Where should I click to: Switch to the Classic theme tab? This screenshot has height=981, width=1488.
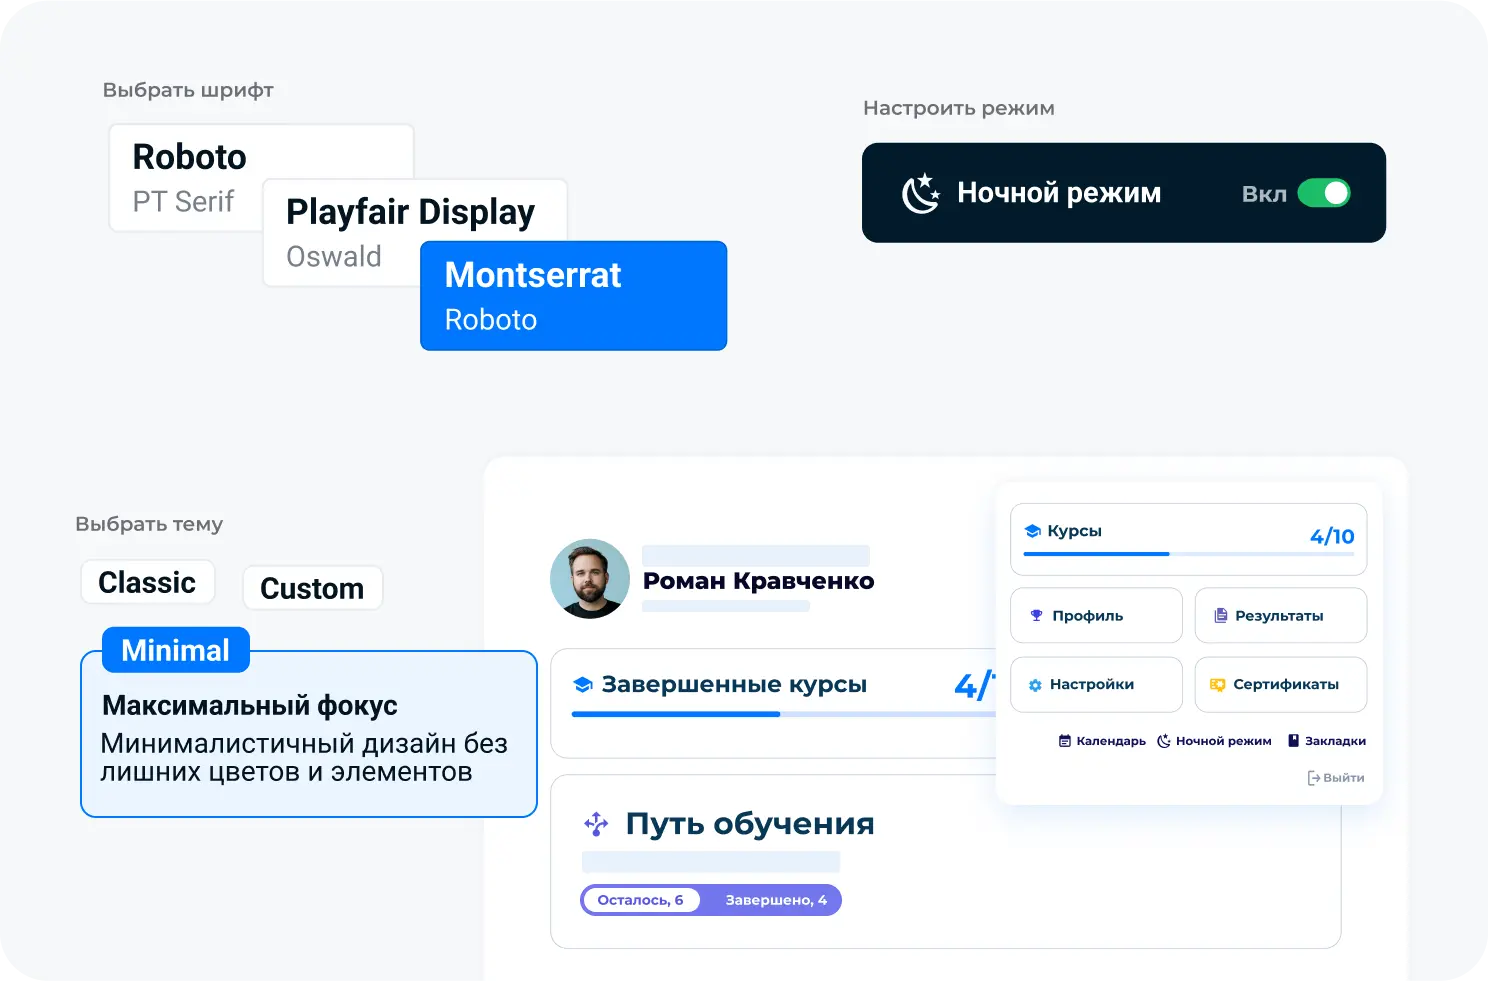coord(147,582)
